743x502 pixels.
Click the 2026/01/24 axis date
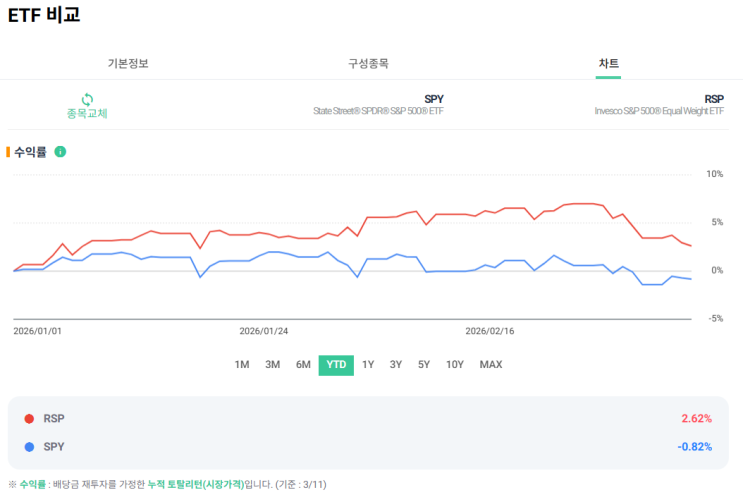tap(263, 331)
